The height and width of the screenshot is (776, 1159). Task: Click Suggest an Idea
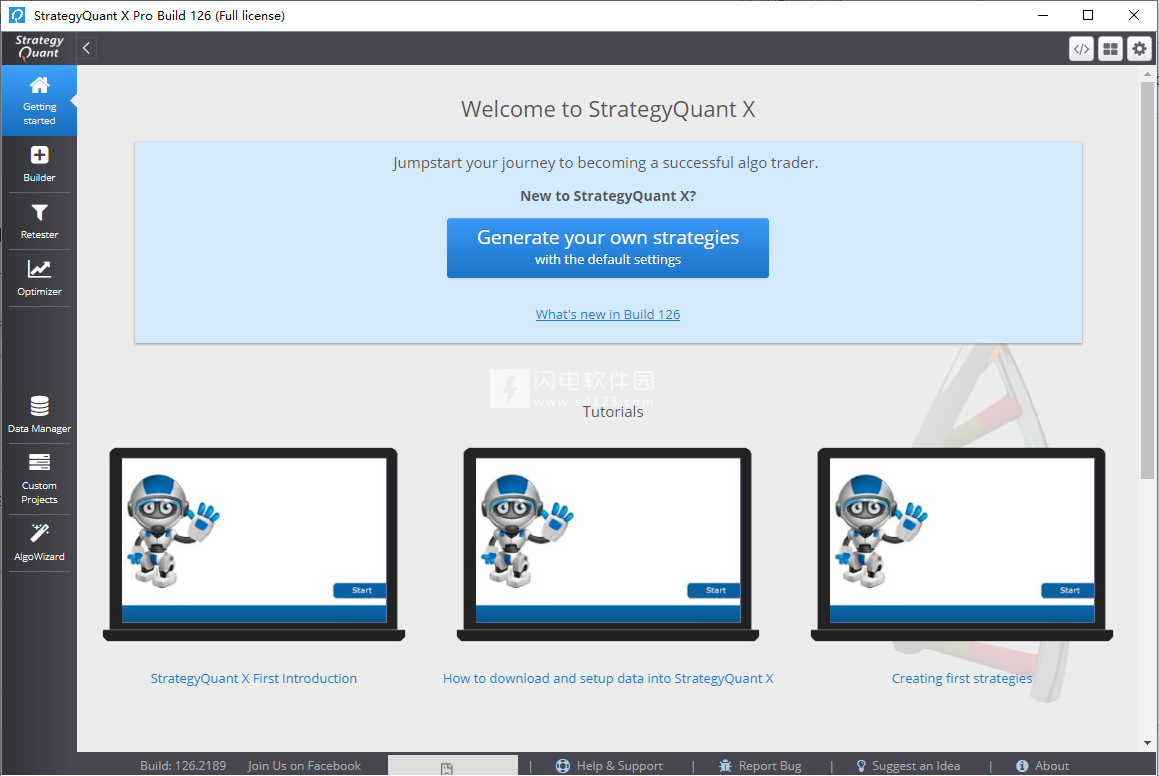pos(908,766)
